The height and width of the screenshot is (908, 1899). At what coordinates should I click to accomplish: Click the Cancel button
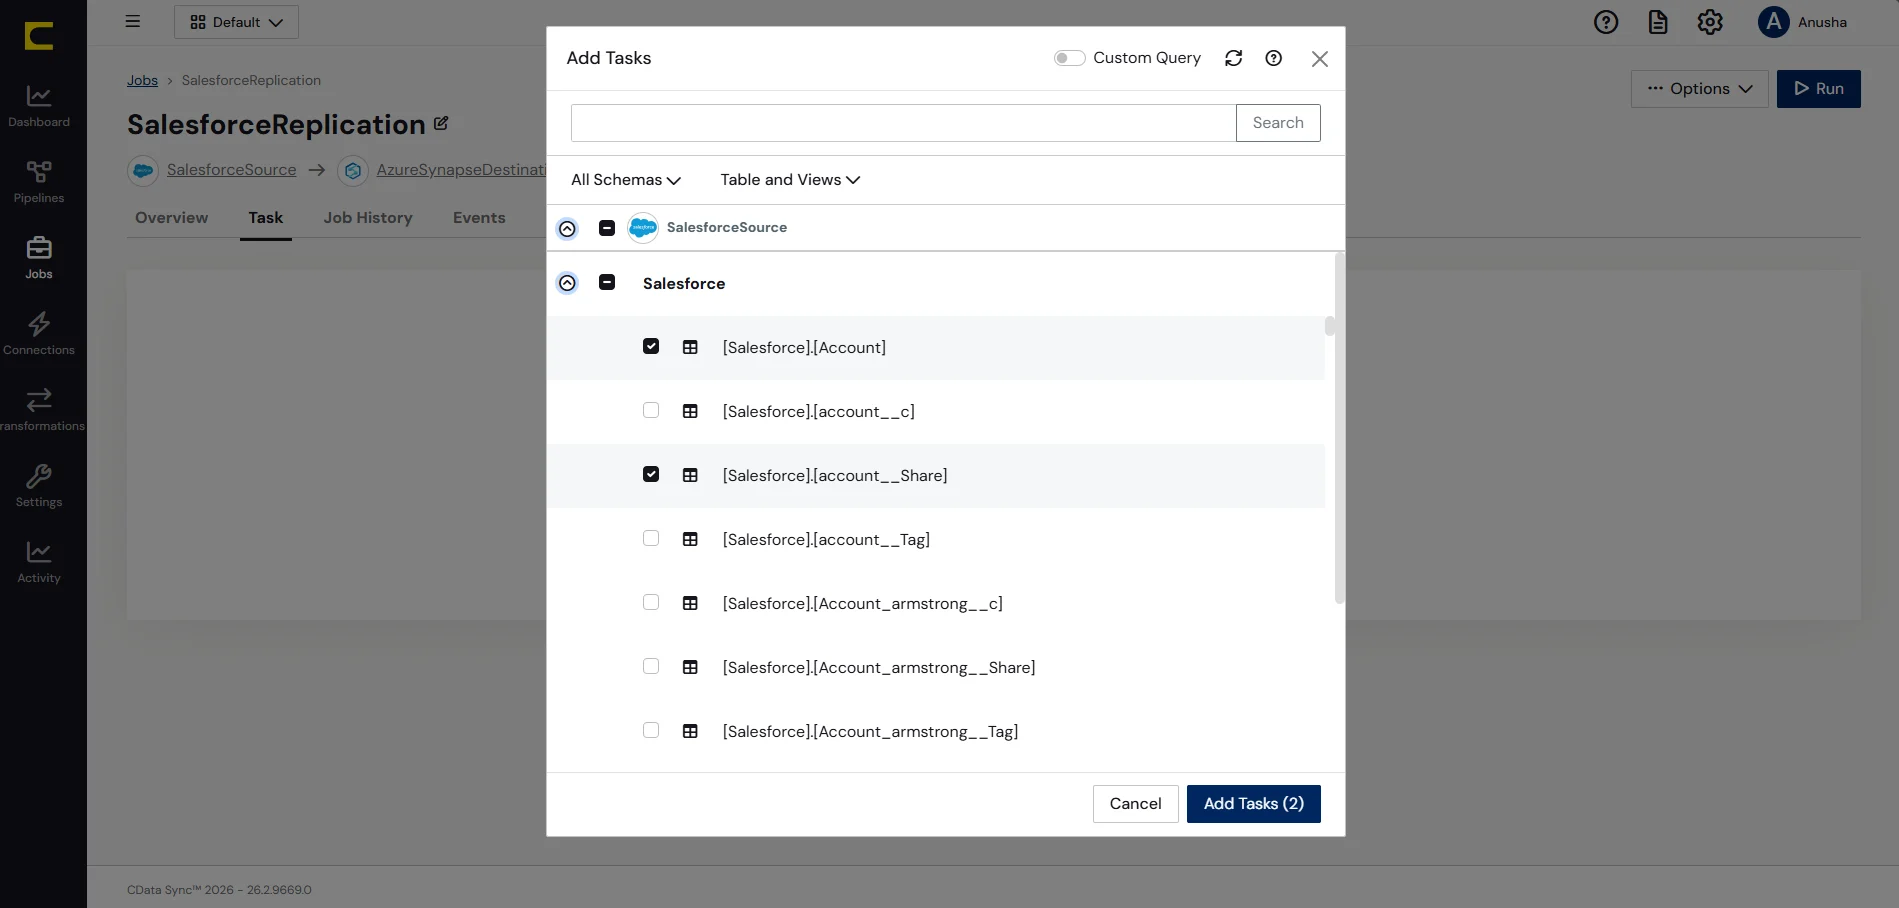1136,804
